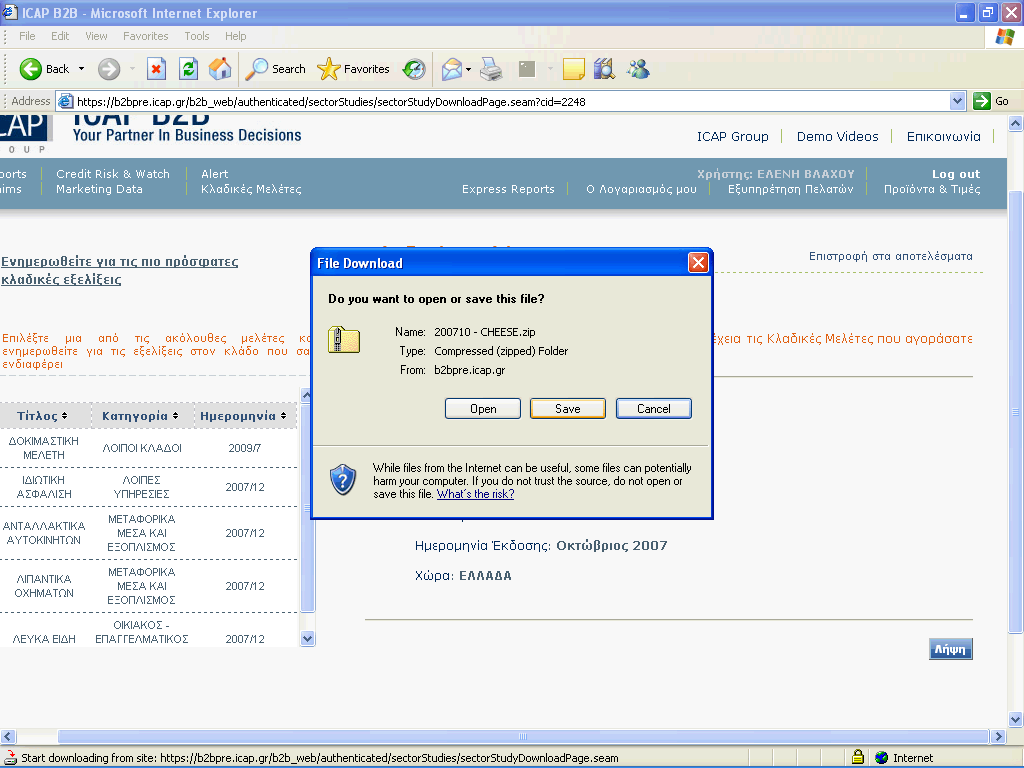The width and height of the screenshot is (1024, 768).
Task: Close the File Download dialog
Action: click(x=698, y=263)
